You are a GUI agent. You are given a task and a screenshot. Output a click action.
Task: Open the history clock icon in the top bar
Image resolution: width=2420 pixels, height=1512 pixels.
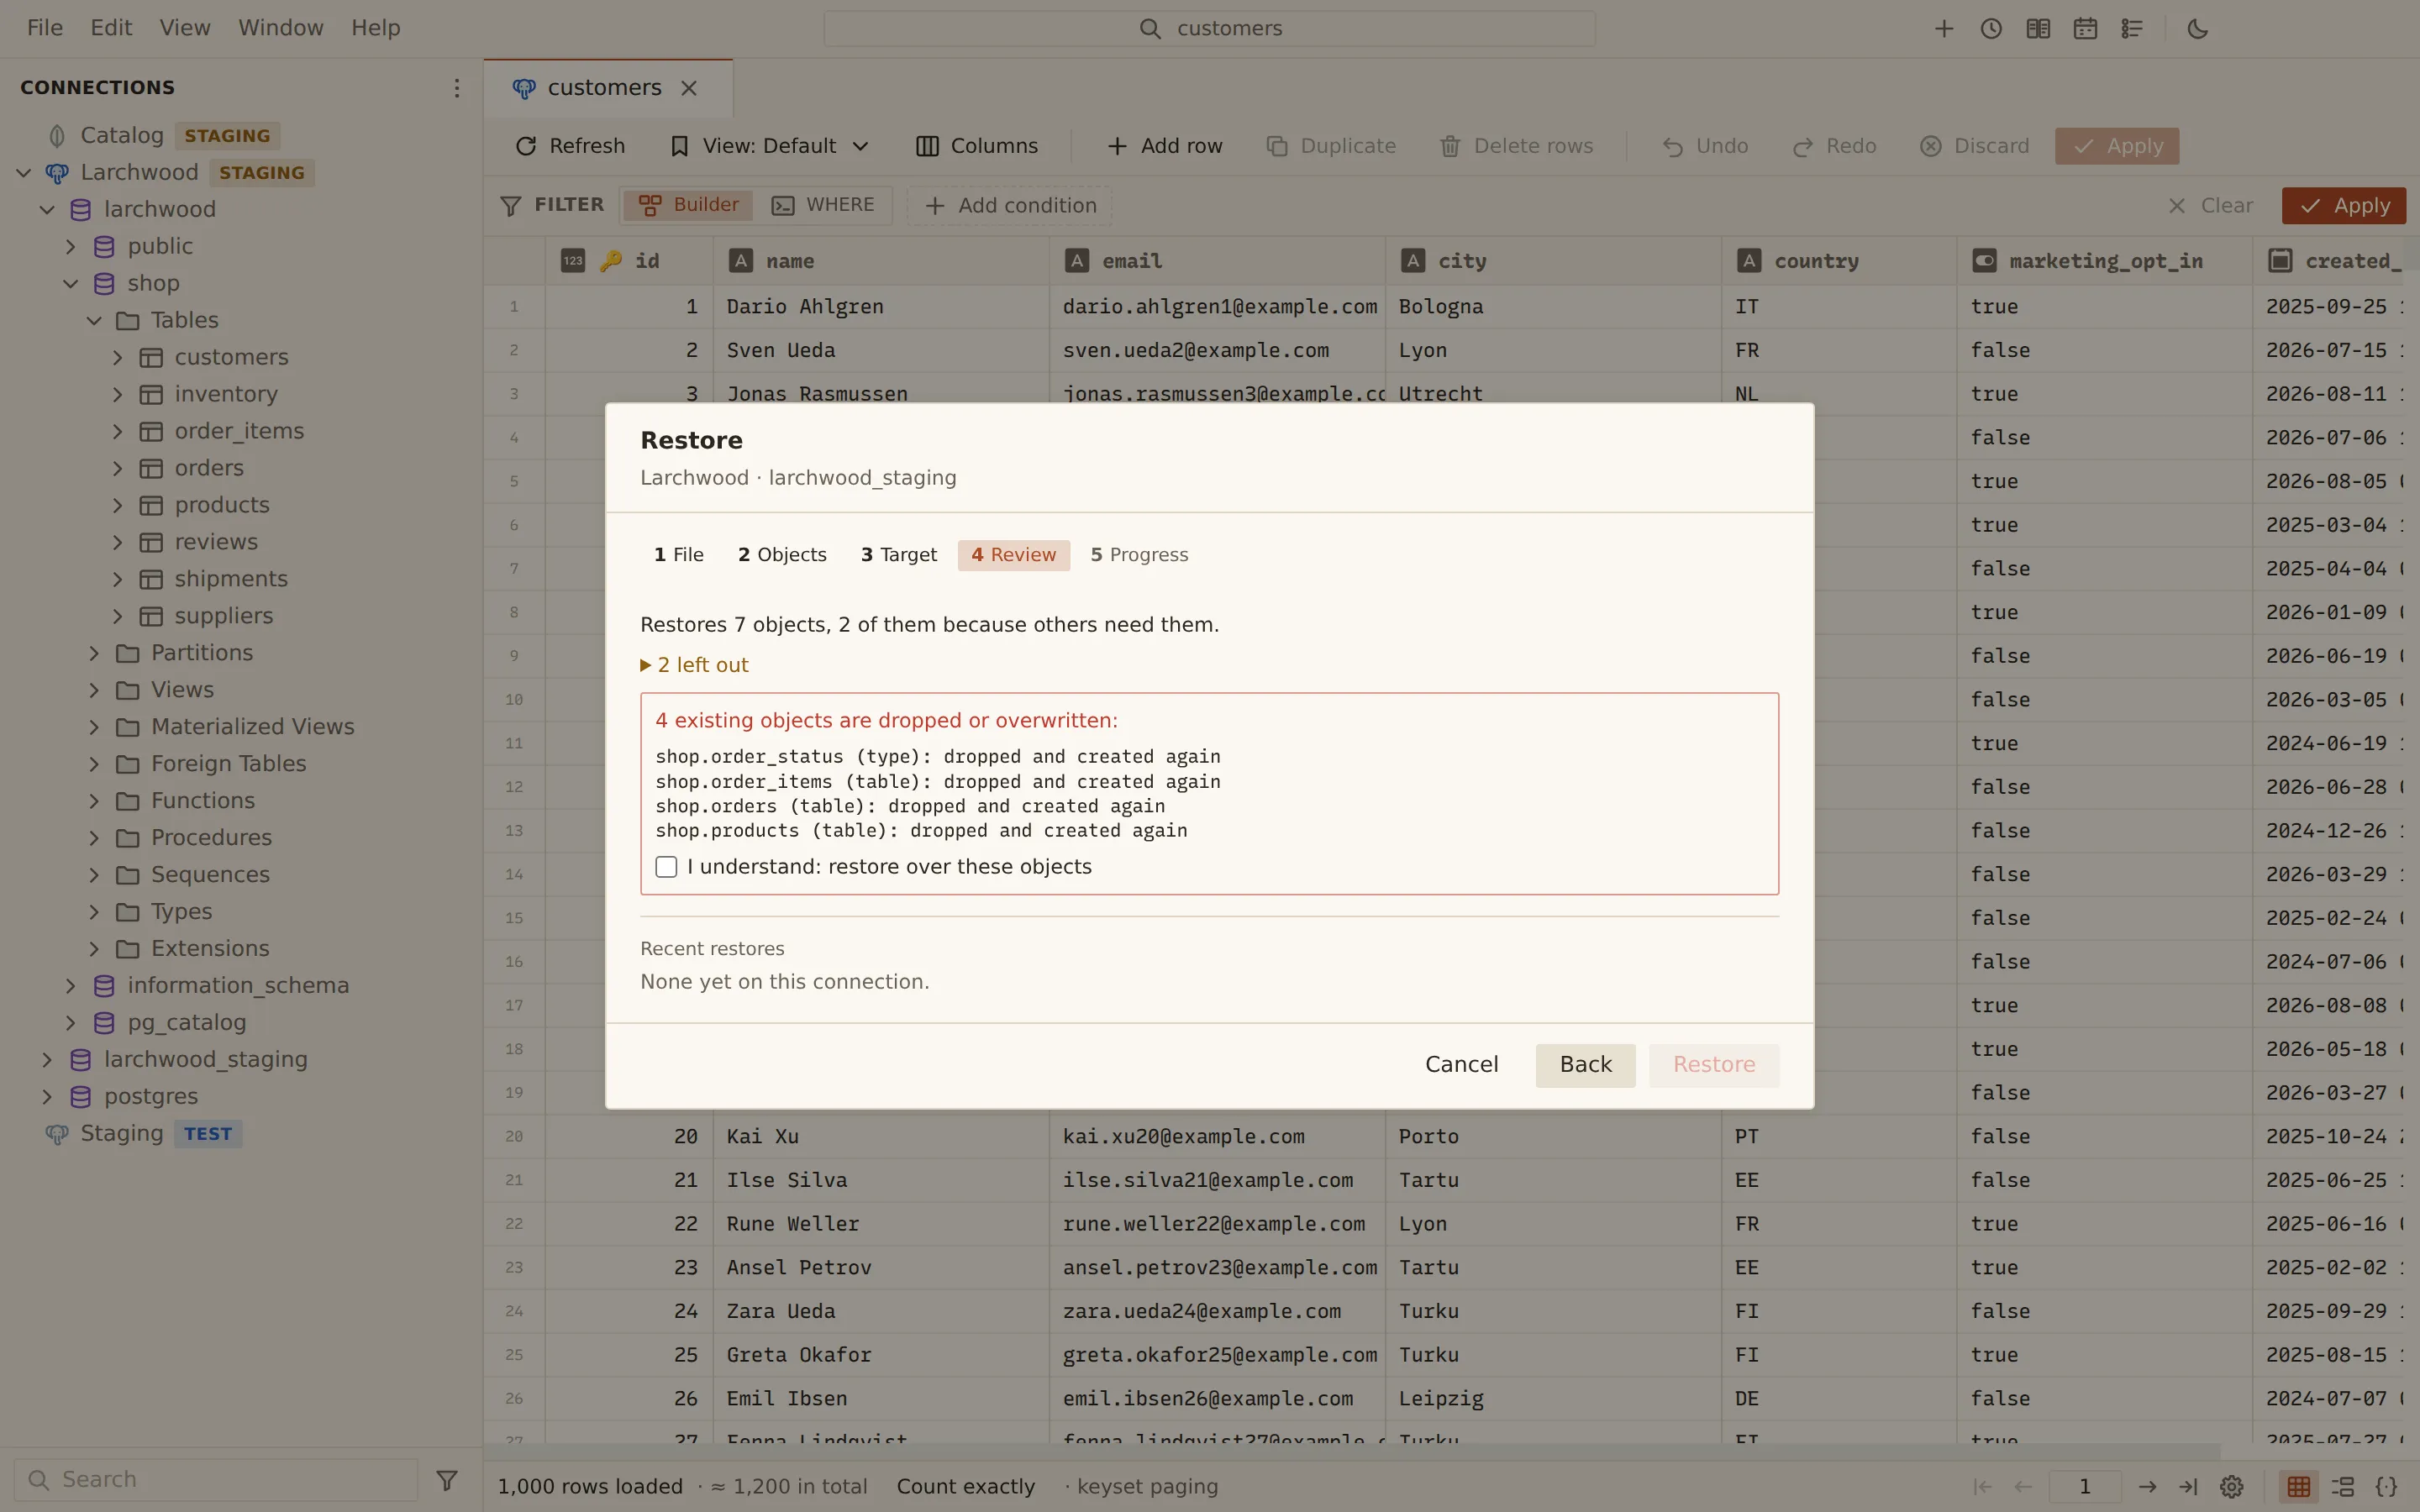coord(1990,29)
